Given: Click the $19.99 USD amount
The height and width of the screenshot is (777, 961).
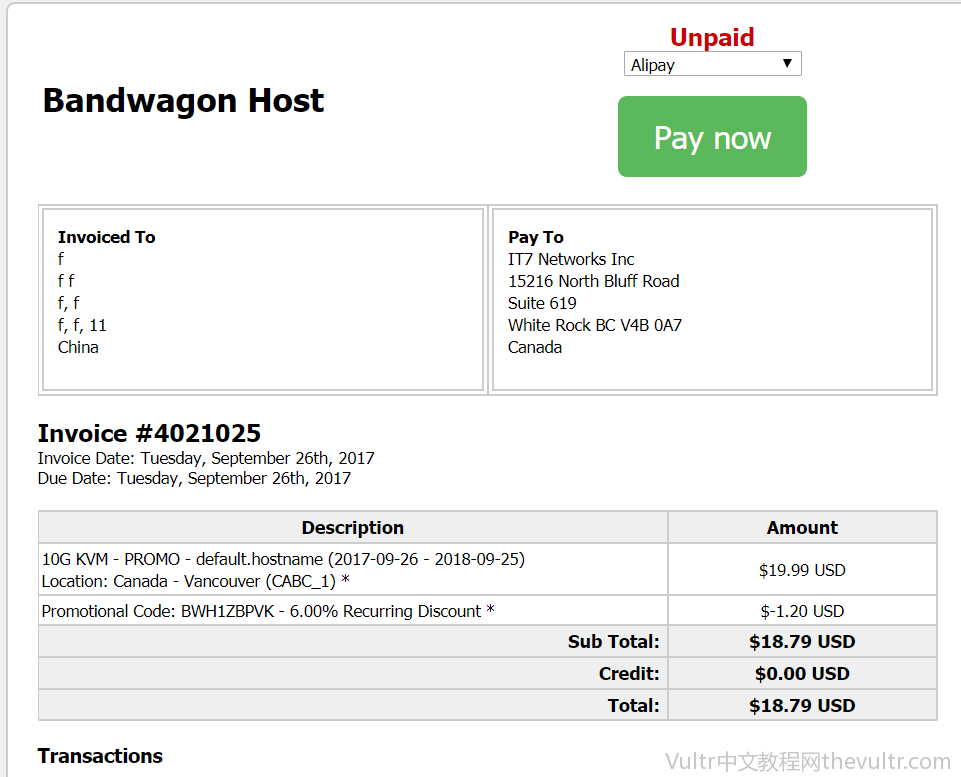Looking at the screenshot, I should [x=802, y=570].
